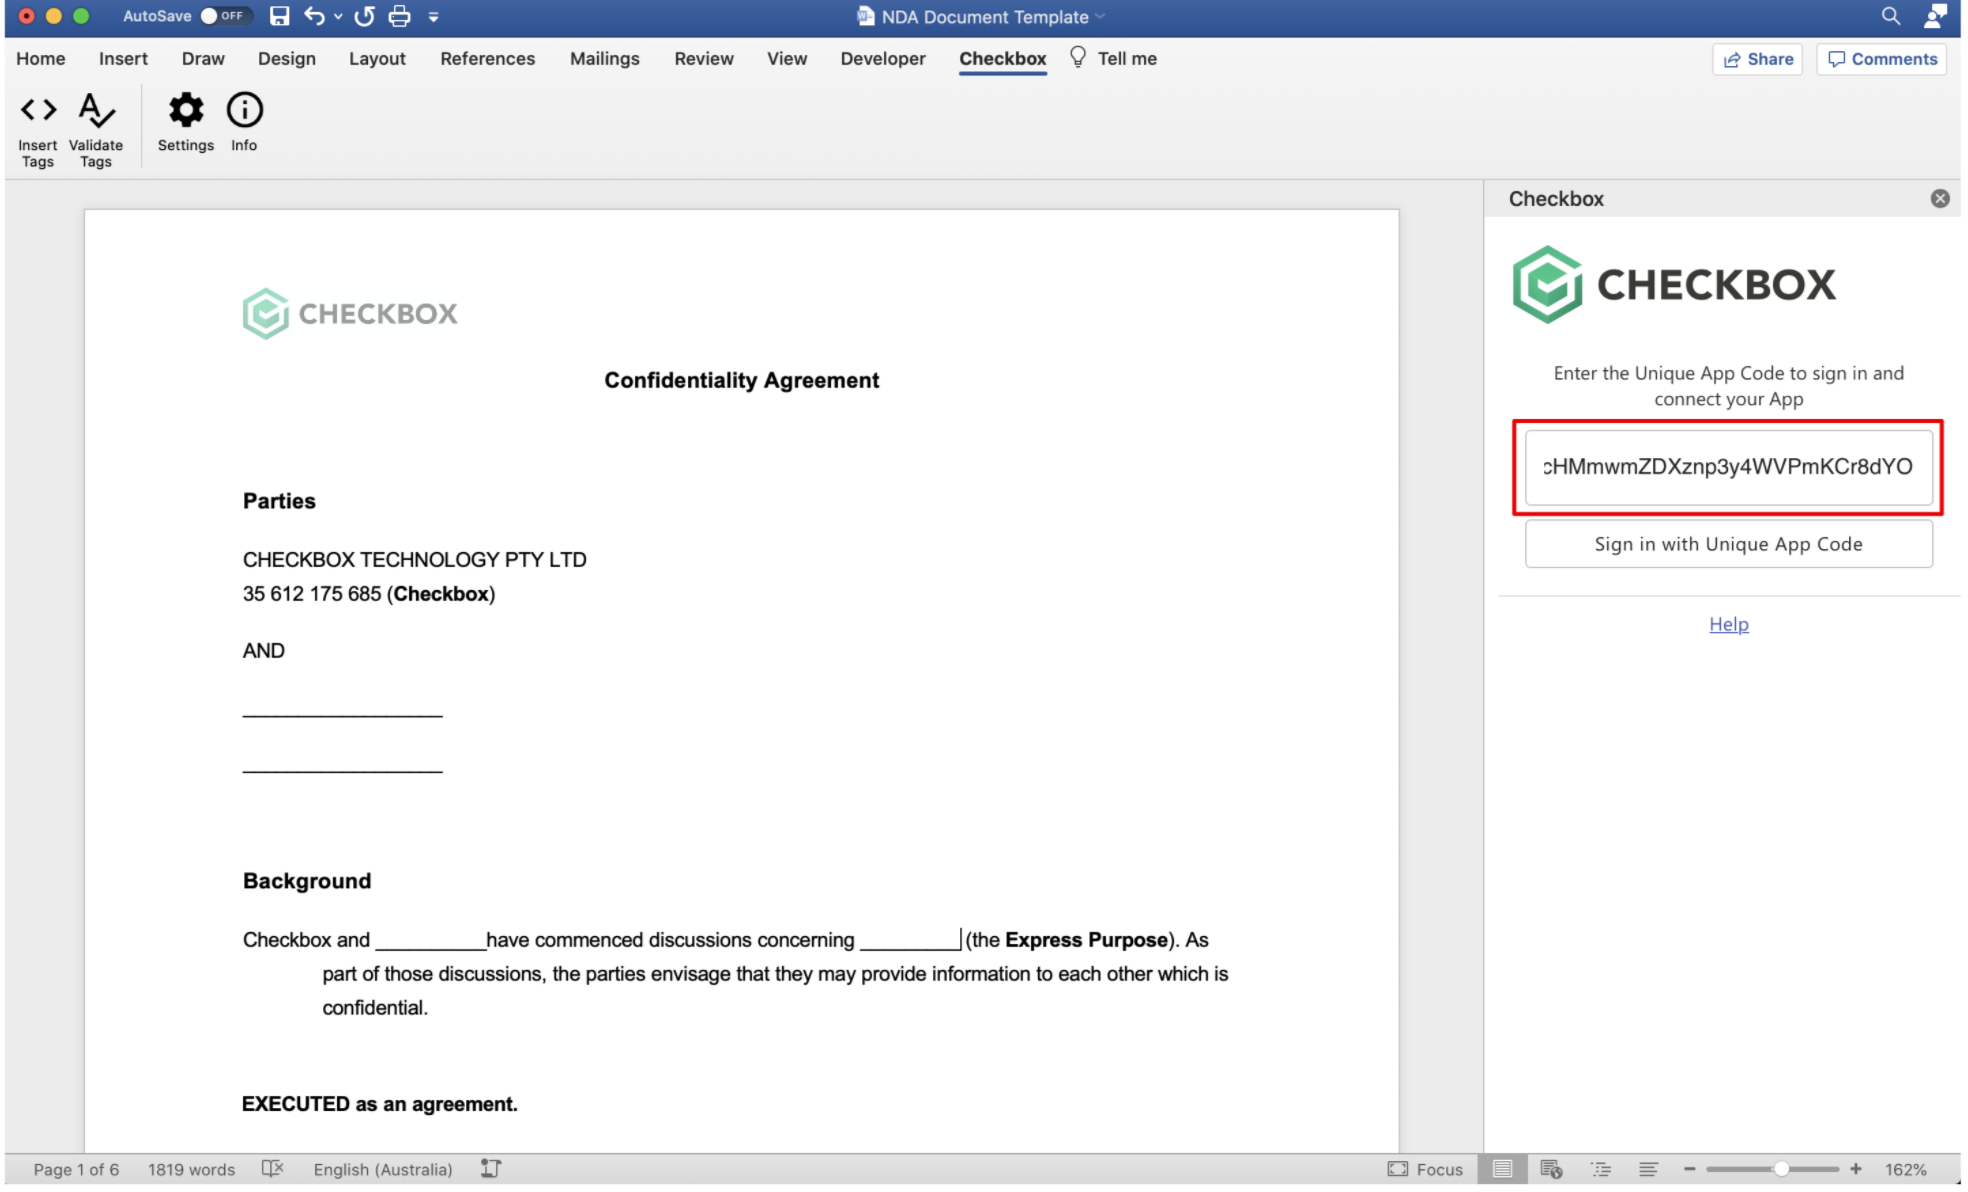Open word count showing 1819 words
Image resolution: width=1968 pixels, height=1192 pixels.
191,1170
